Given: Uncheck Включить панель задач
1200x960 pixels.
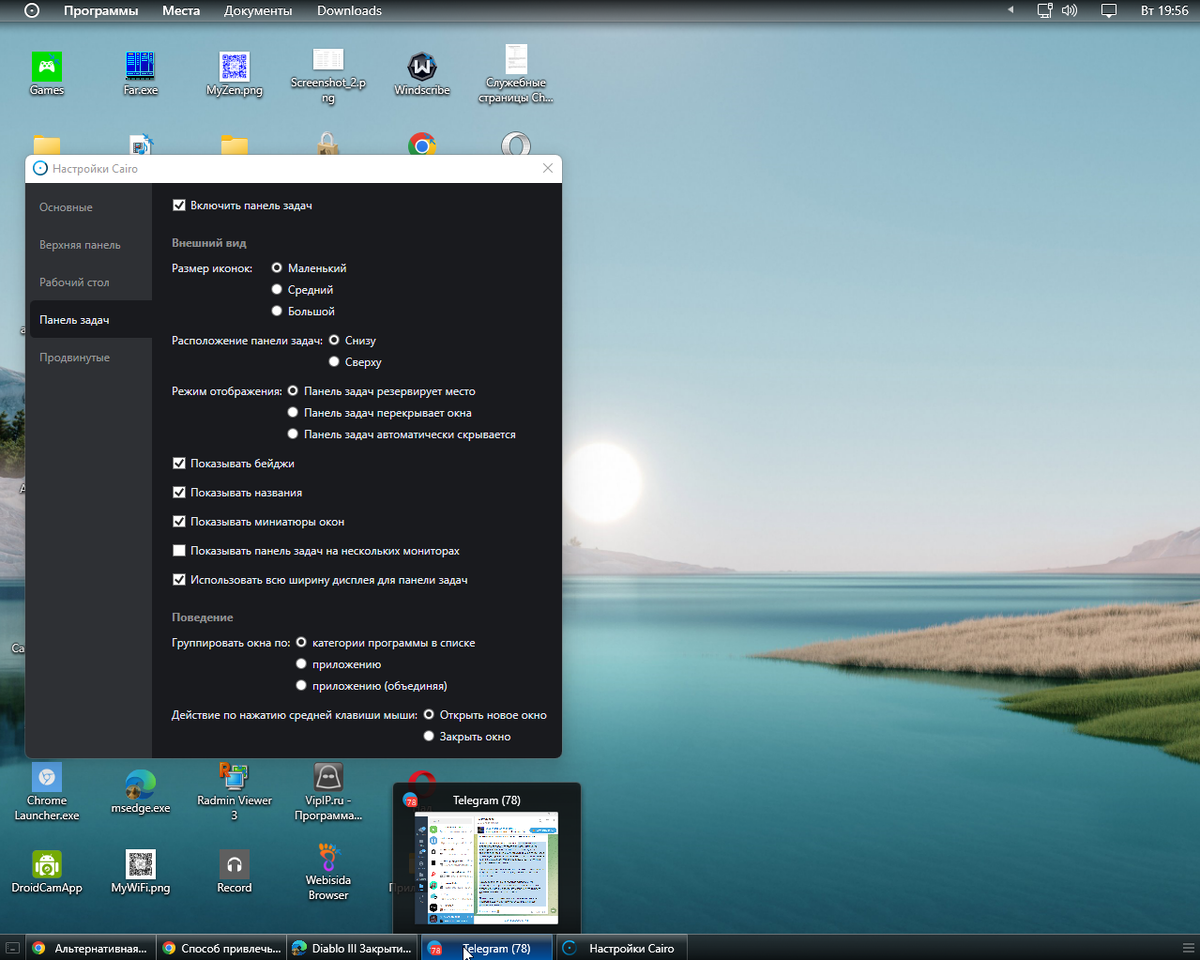Looking at the screenshot, I should coord(179,205).
